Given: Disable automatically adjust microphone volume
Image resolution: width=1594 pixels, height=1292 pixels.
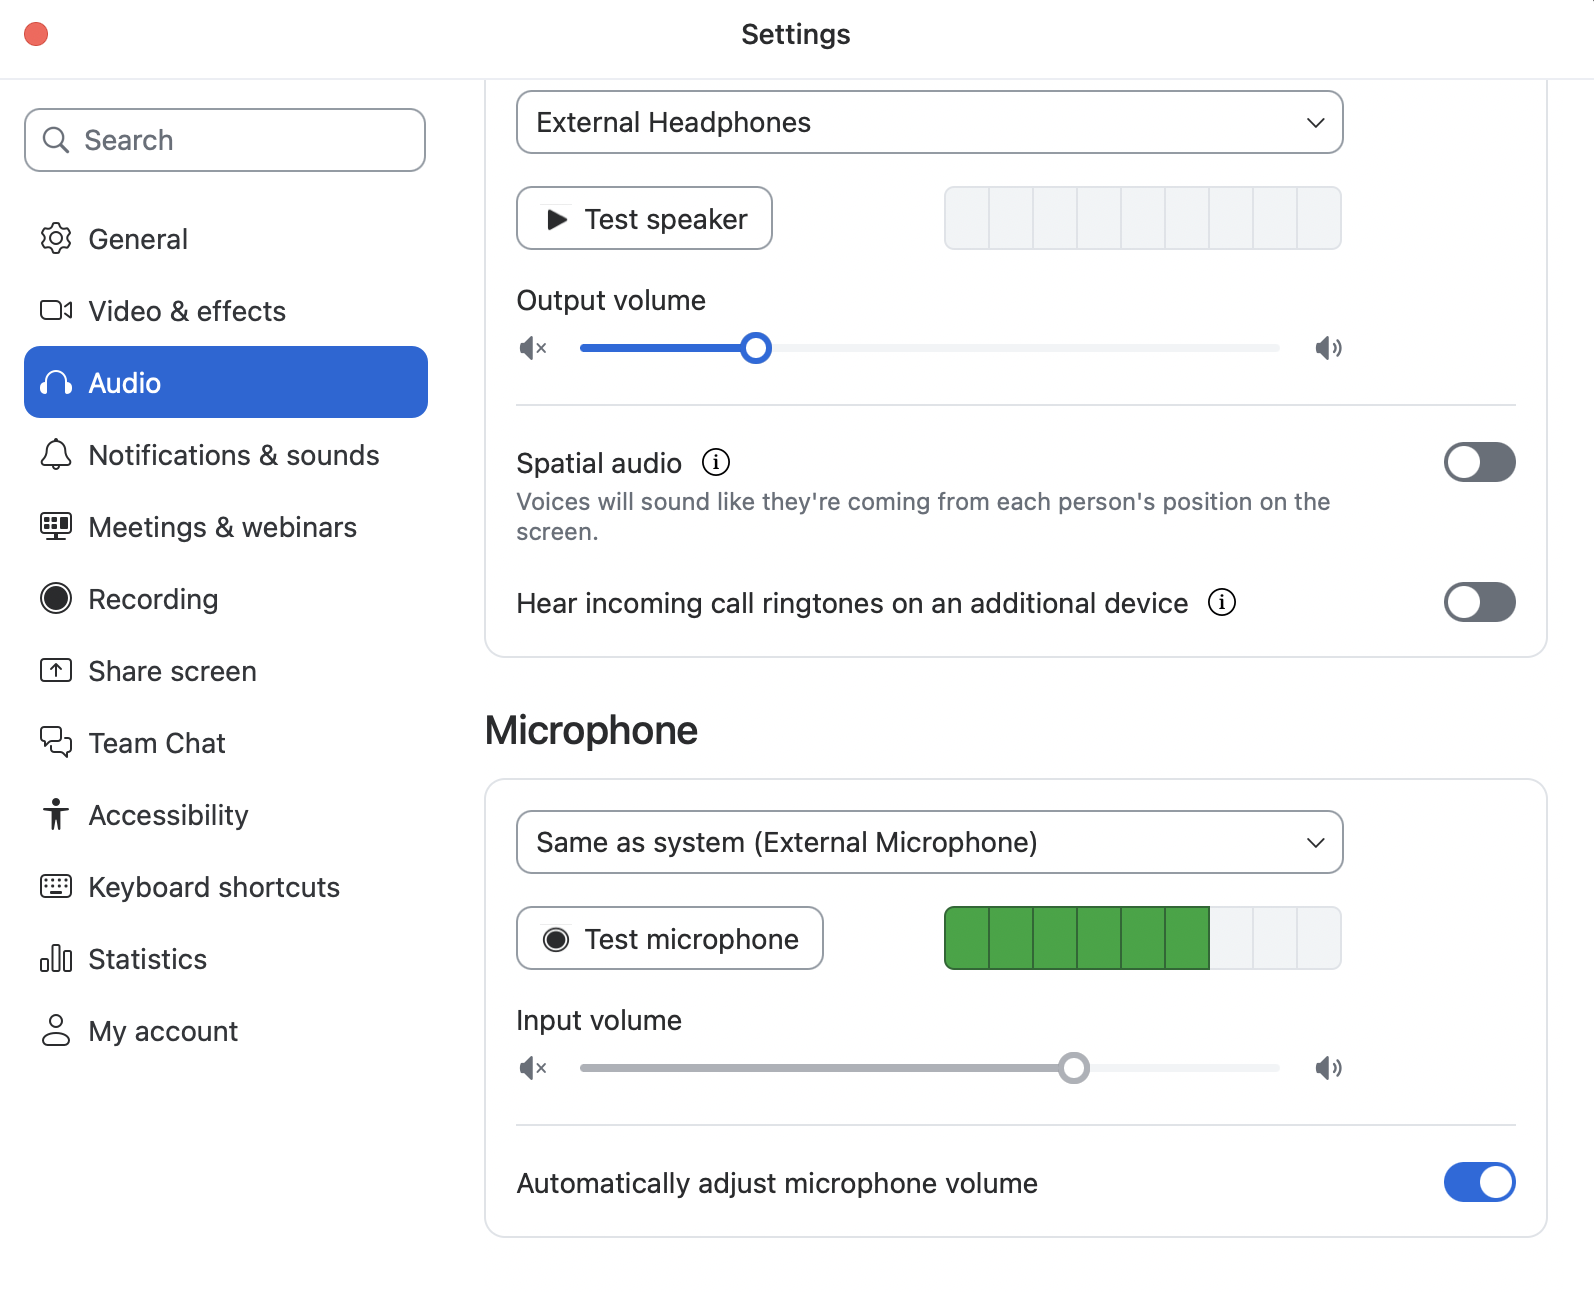Looking at the screenshot, I should tap(1479, 1182).
